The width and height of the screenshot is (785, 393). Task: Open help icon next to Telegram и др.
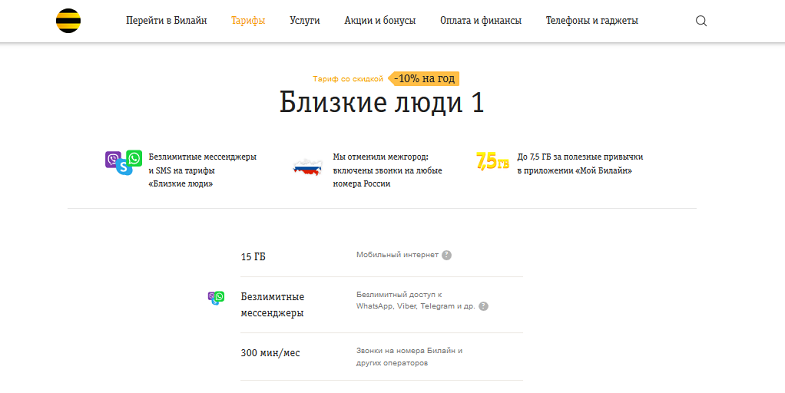tap(483, 306)
